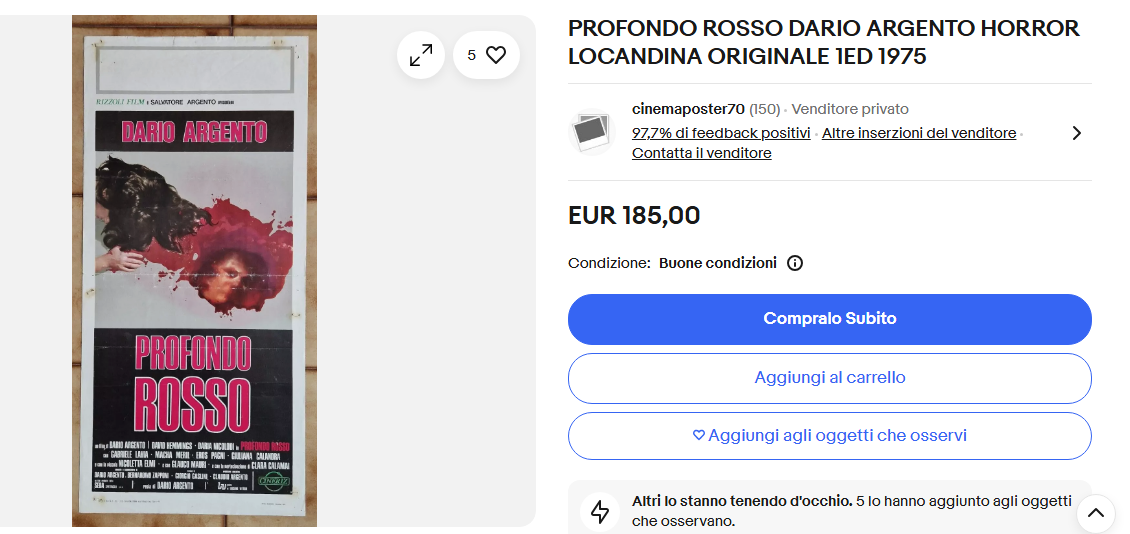1130x534 pixels.
Task: View 97,7% di feedback positivi
Action: click(x=721, y=133)
